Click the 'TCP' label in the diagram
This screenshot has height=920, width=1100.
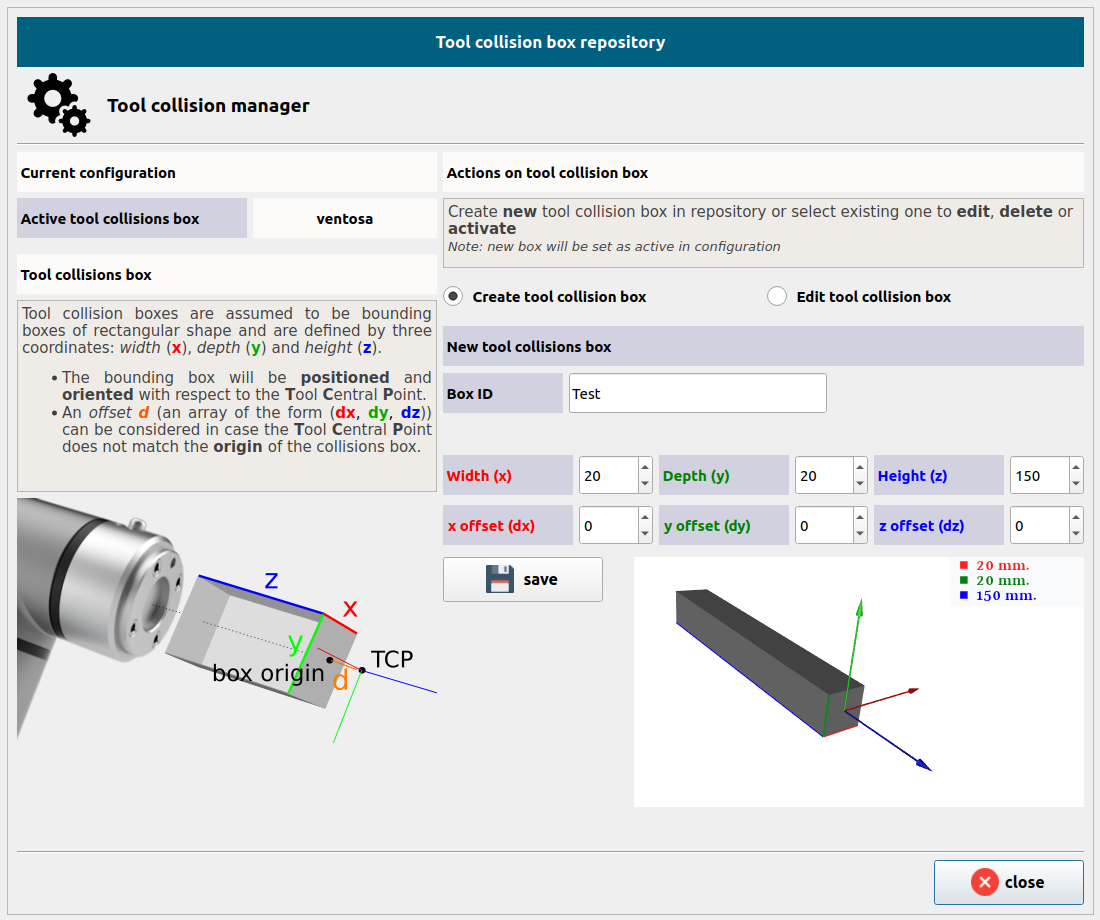point(392,659)
